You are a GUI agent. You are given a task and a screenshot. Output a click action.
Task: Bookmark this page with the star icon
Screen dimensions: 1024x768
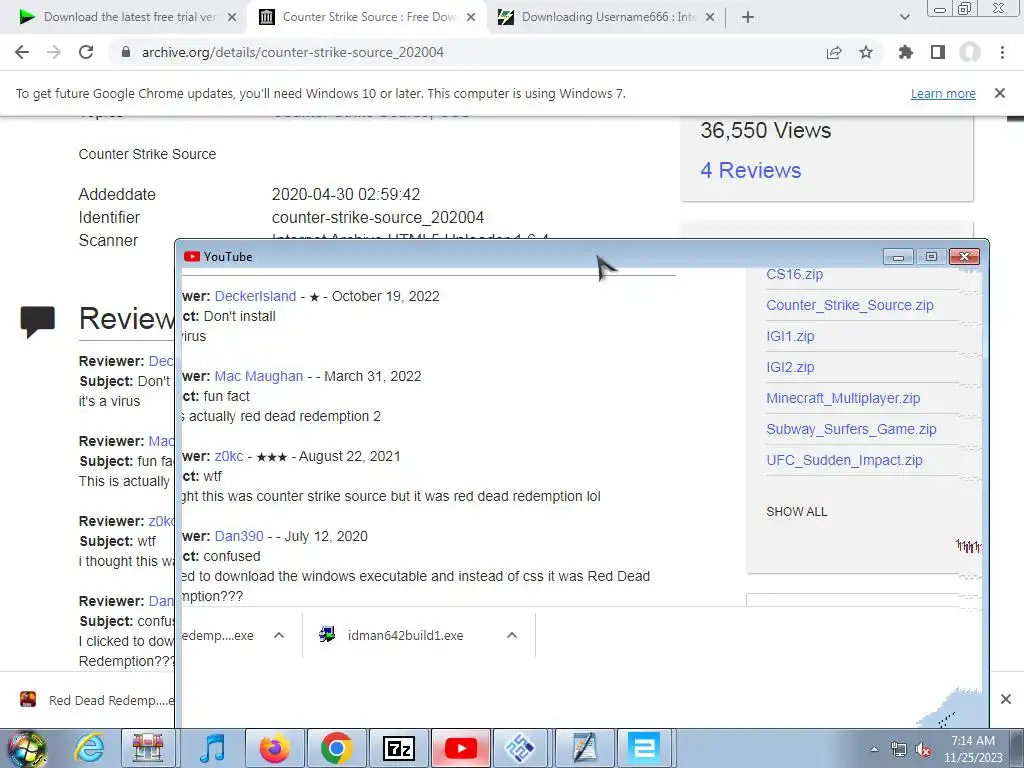[866, 52]
